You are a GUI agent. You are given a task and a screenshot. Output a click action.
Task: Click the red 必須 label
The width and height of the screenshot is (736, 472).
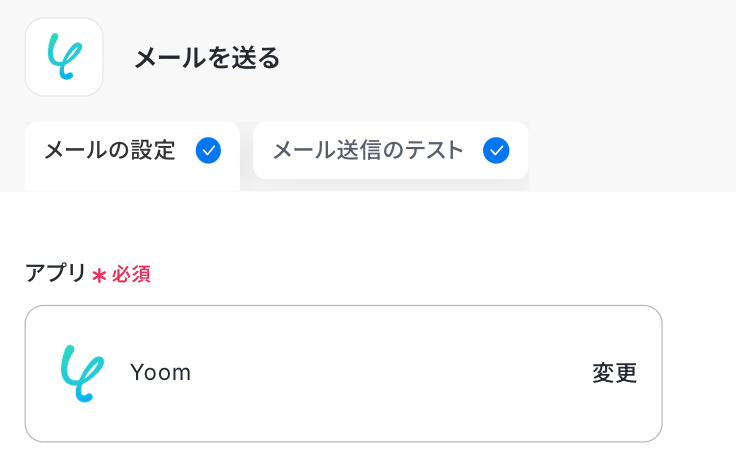131,274
